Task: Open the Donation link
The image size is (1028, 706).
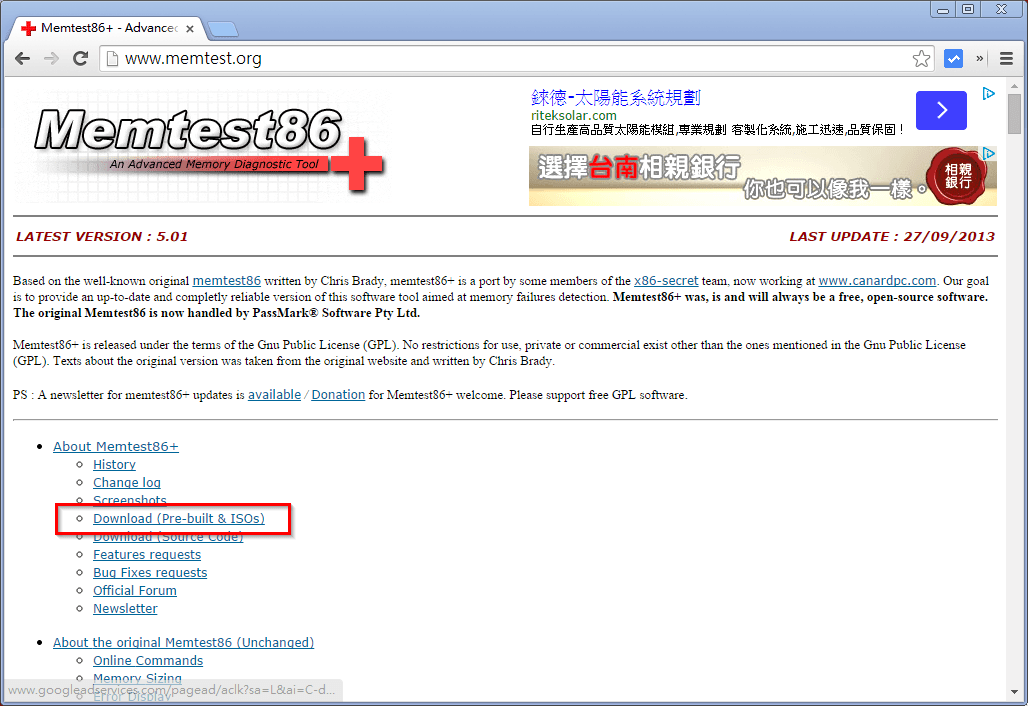Action: pos(337,394)
